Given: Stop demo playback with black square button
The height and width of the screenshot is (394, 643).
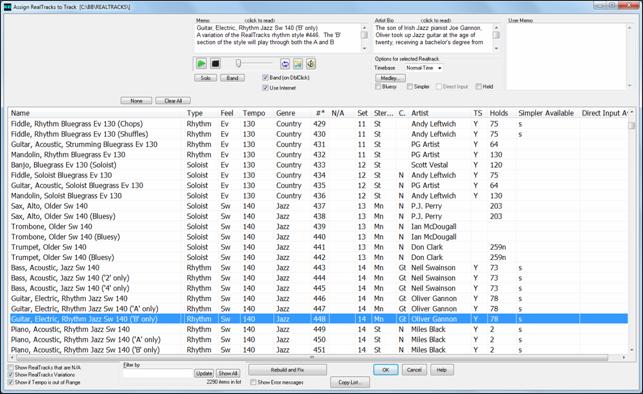Looking at the screenshot, I should point(215,64).
